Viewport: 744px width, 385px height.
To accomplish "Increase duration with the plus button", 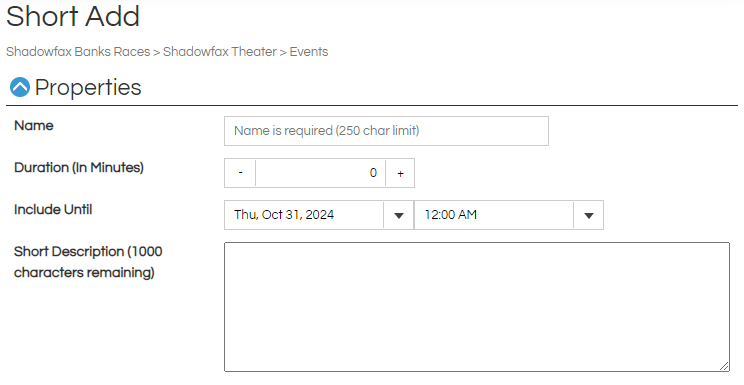I will [x=400, y=173].
